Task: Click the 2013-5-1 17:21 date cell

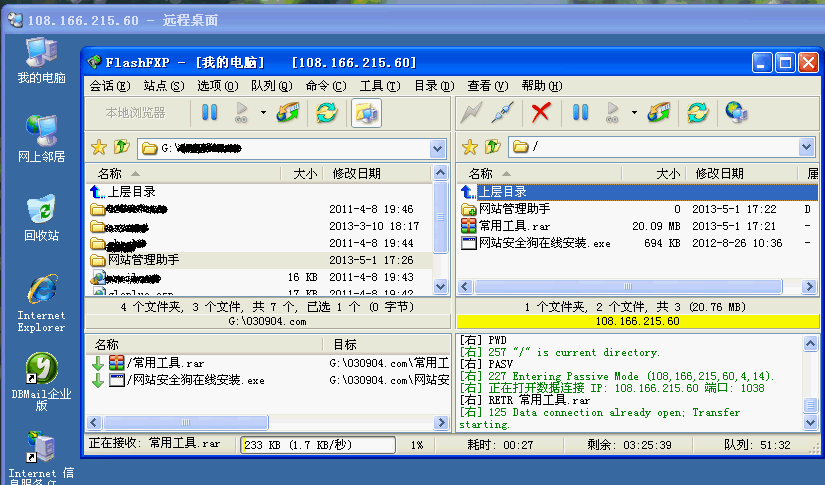Action: click(734, 226)
